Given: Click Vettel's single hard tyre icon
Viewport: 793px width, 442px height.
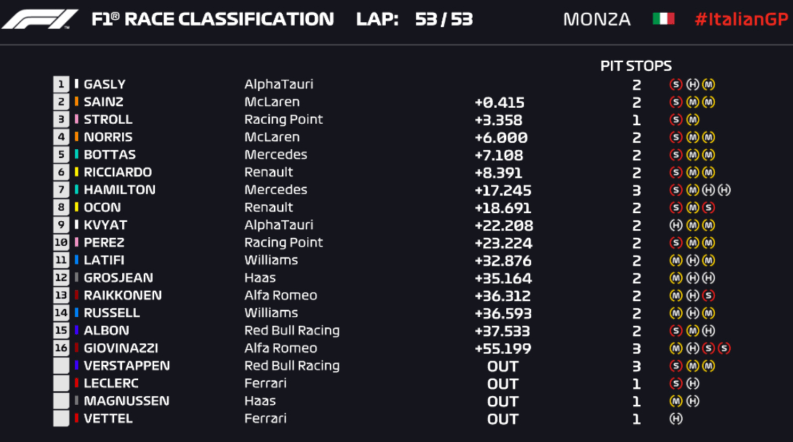Looking at the screenshot, I should click(676, 418).
